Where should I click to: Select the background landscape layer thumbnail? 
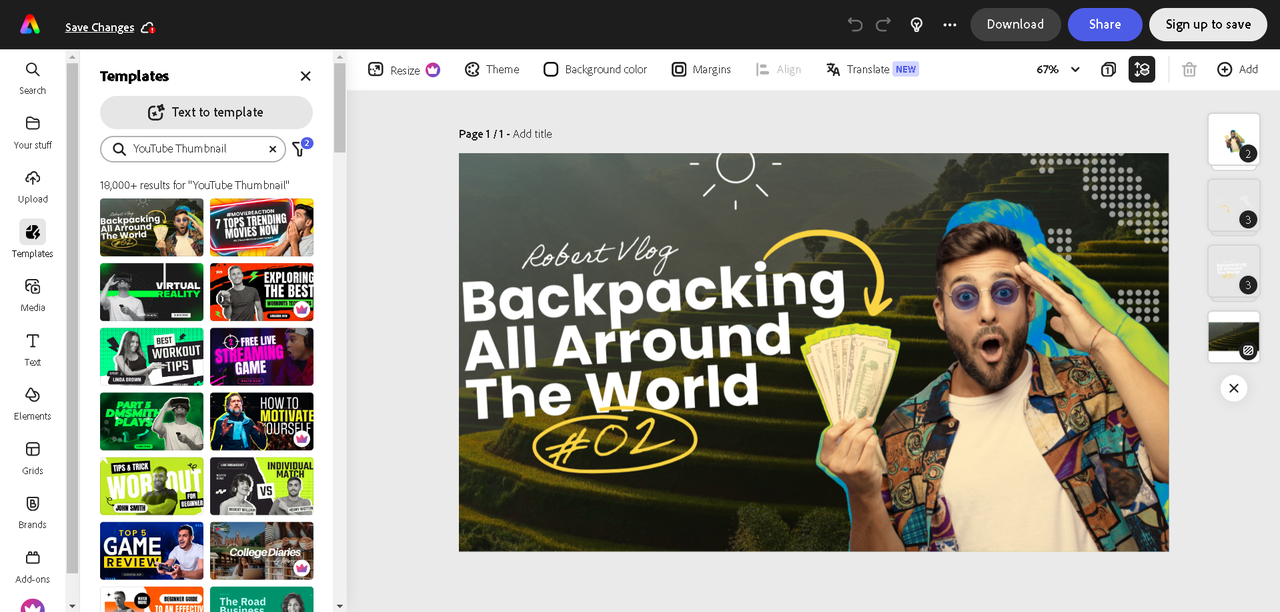pyautogui.click(x=1234, y=337)
